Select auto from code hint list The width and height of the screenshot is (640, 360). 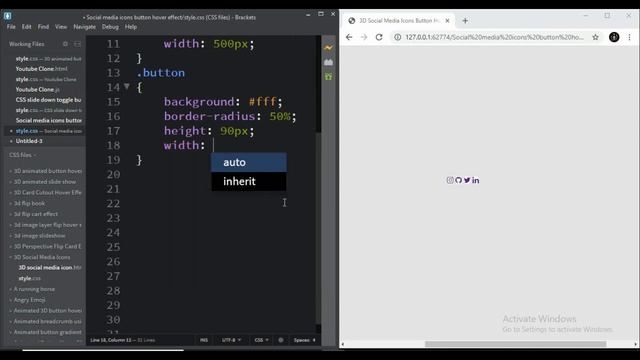click(249, 162)
